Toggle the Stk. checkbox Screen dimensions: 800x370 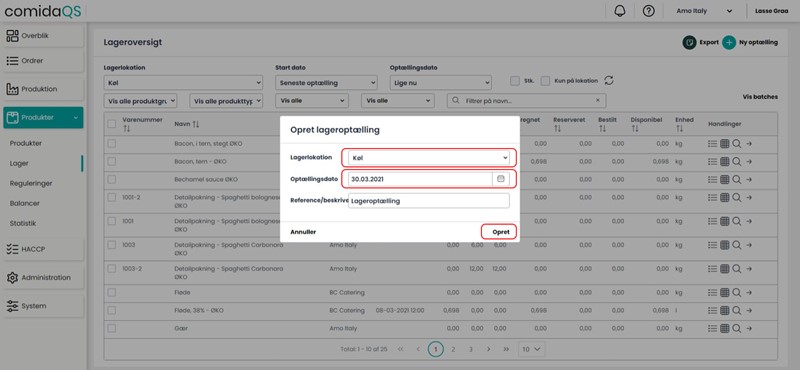pos(515,81)
